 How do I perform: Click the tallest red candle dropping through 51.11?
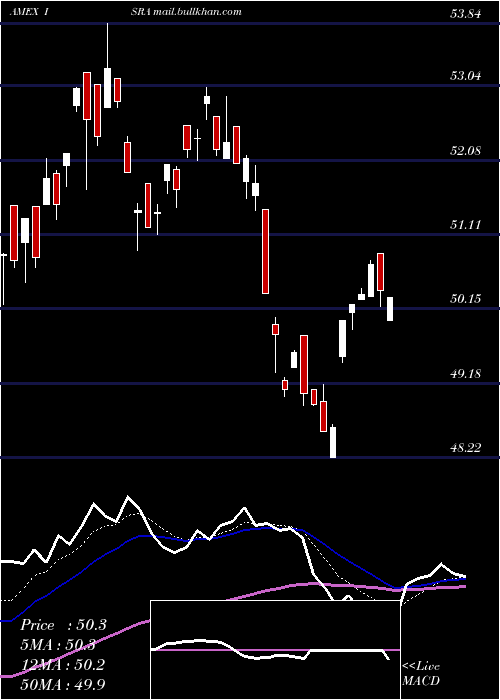click(x=265, y=251)
